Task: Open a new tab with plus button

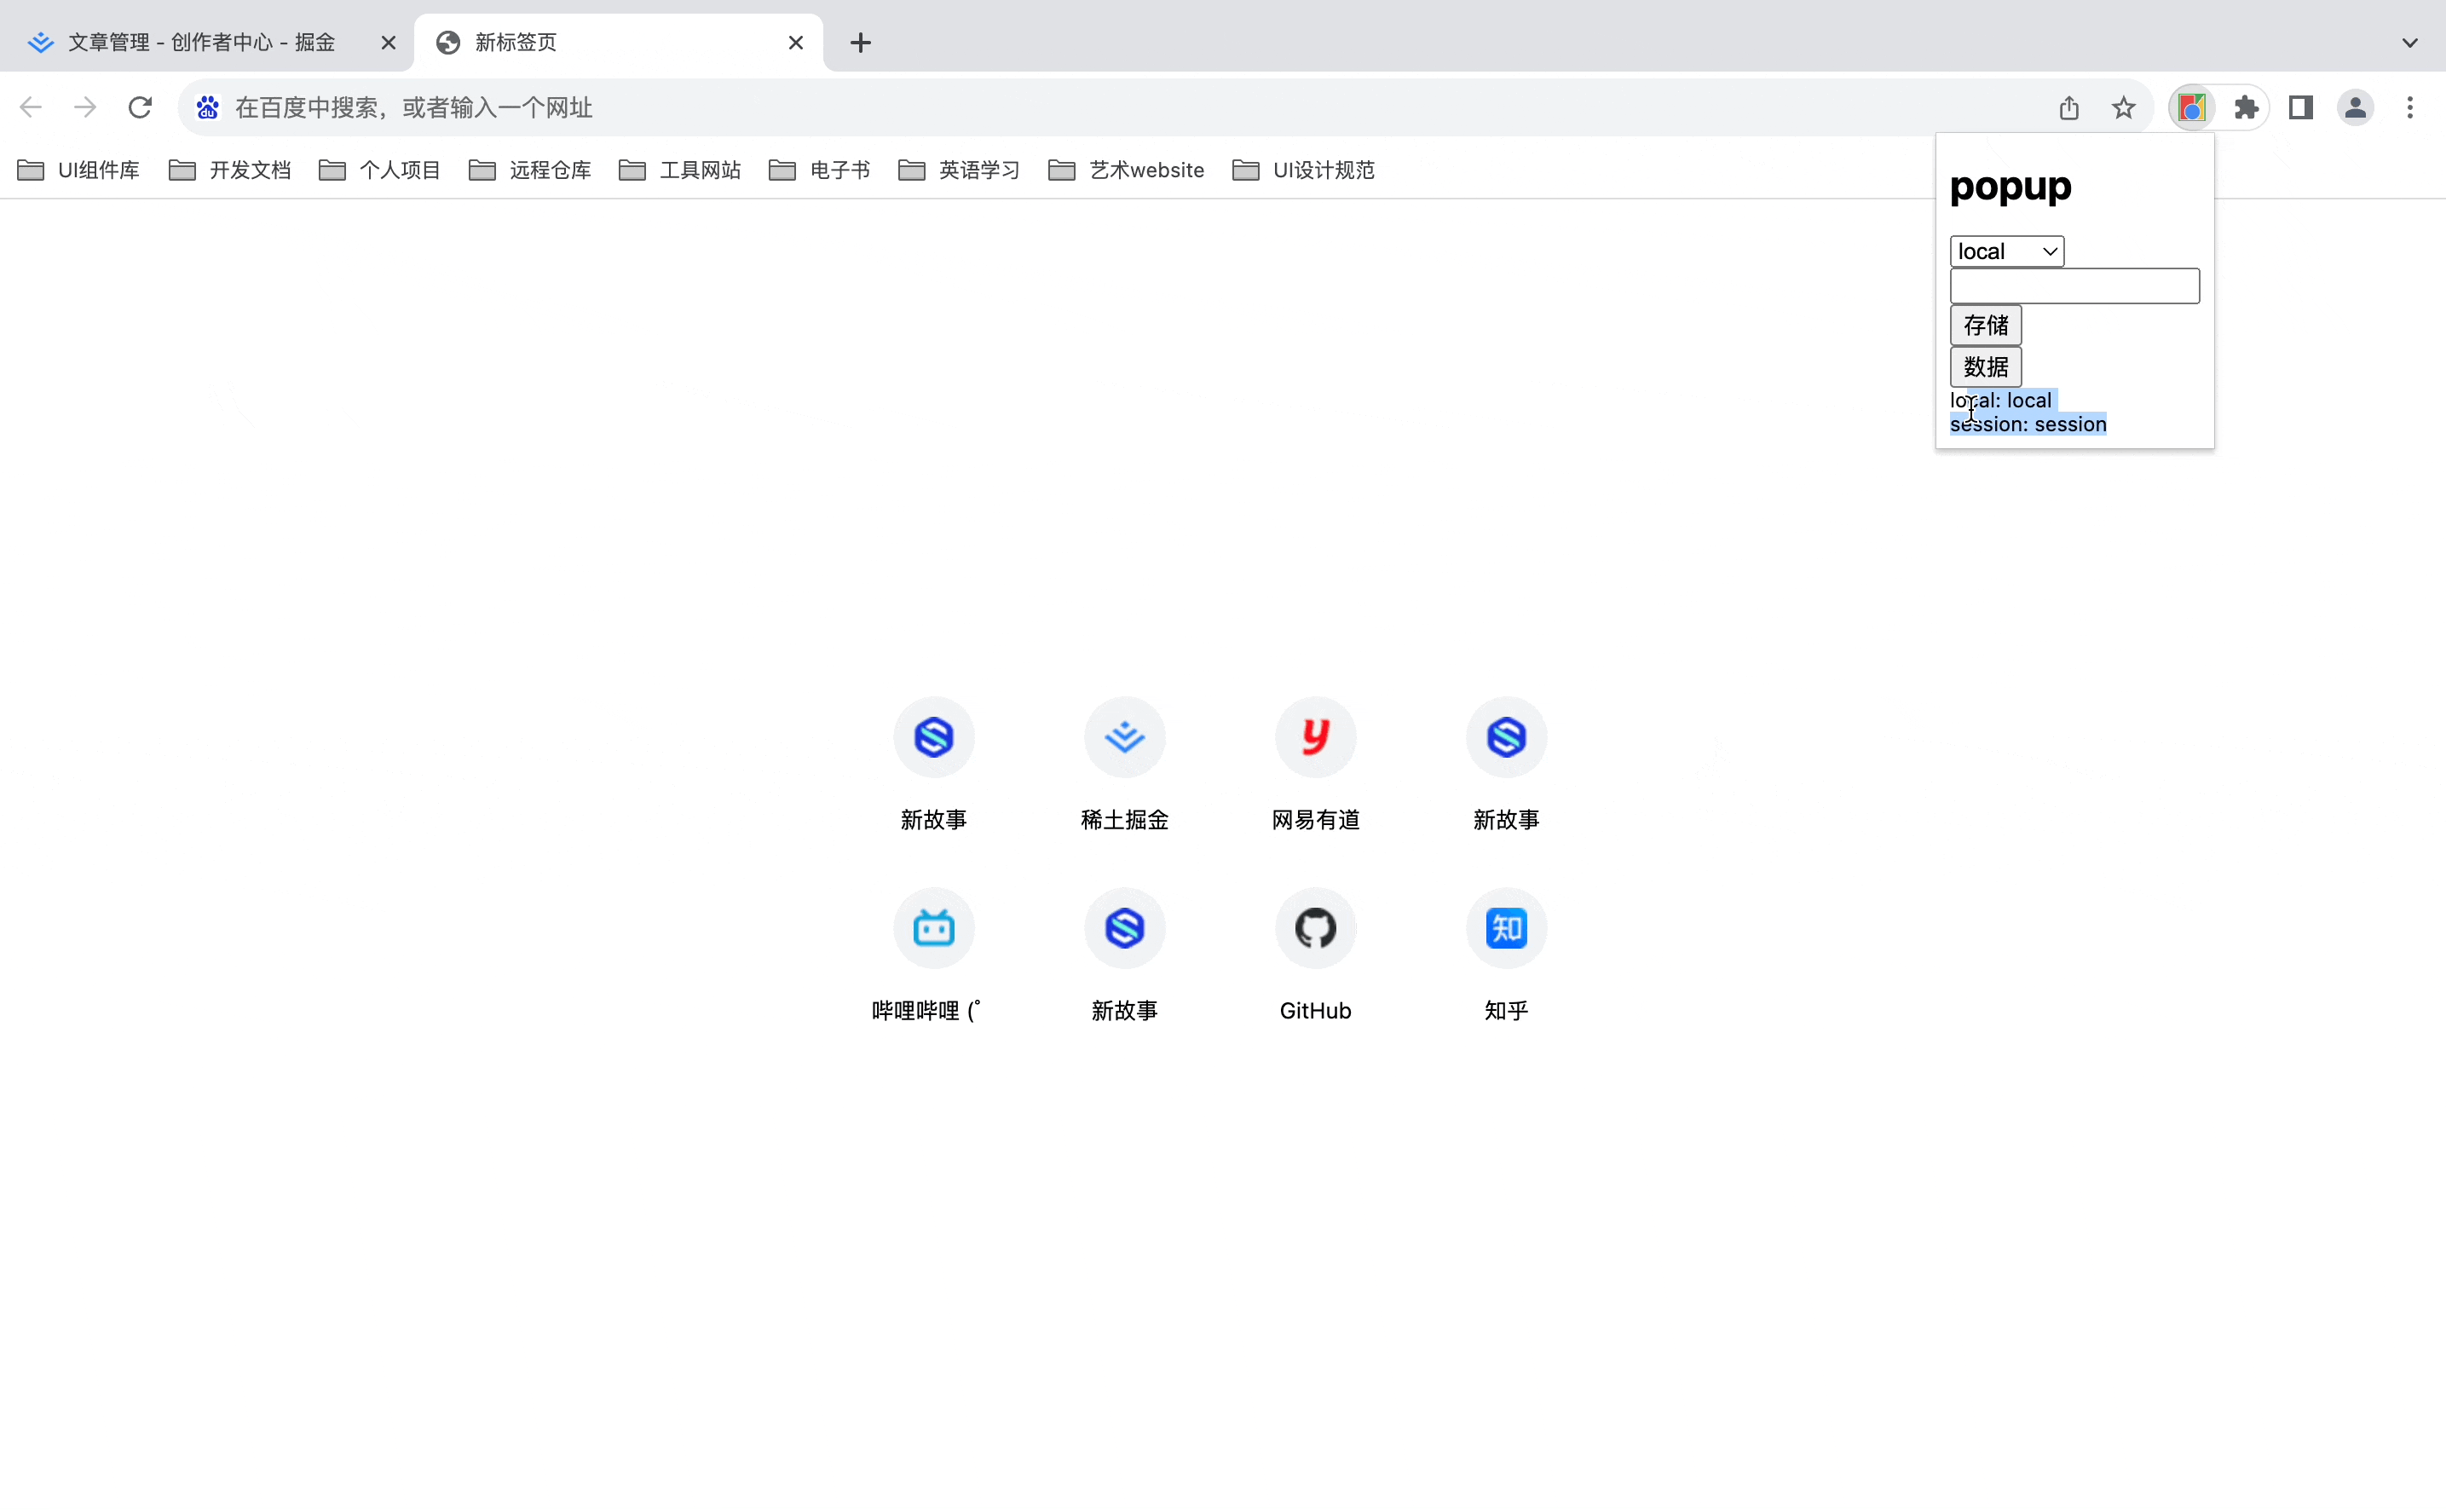Action: pos(860,43)
